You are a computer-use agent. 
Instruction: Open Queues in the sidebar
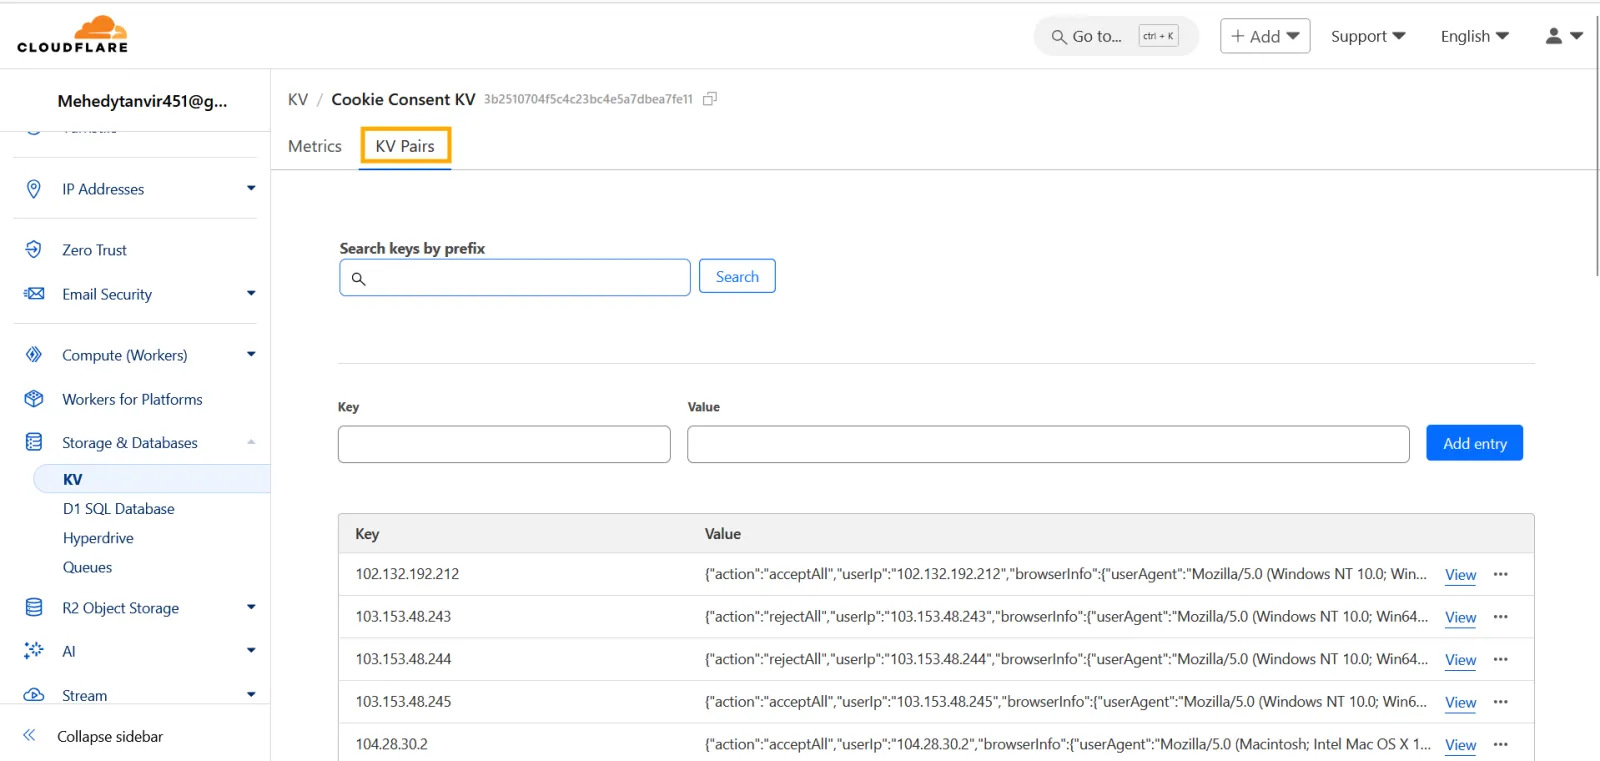[87, 567]
